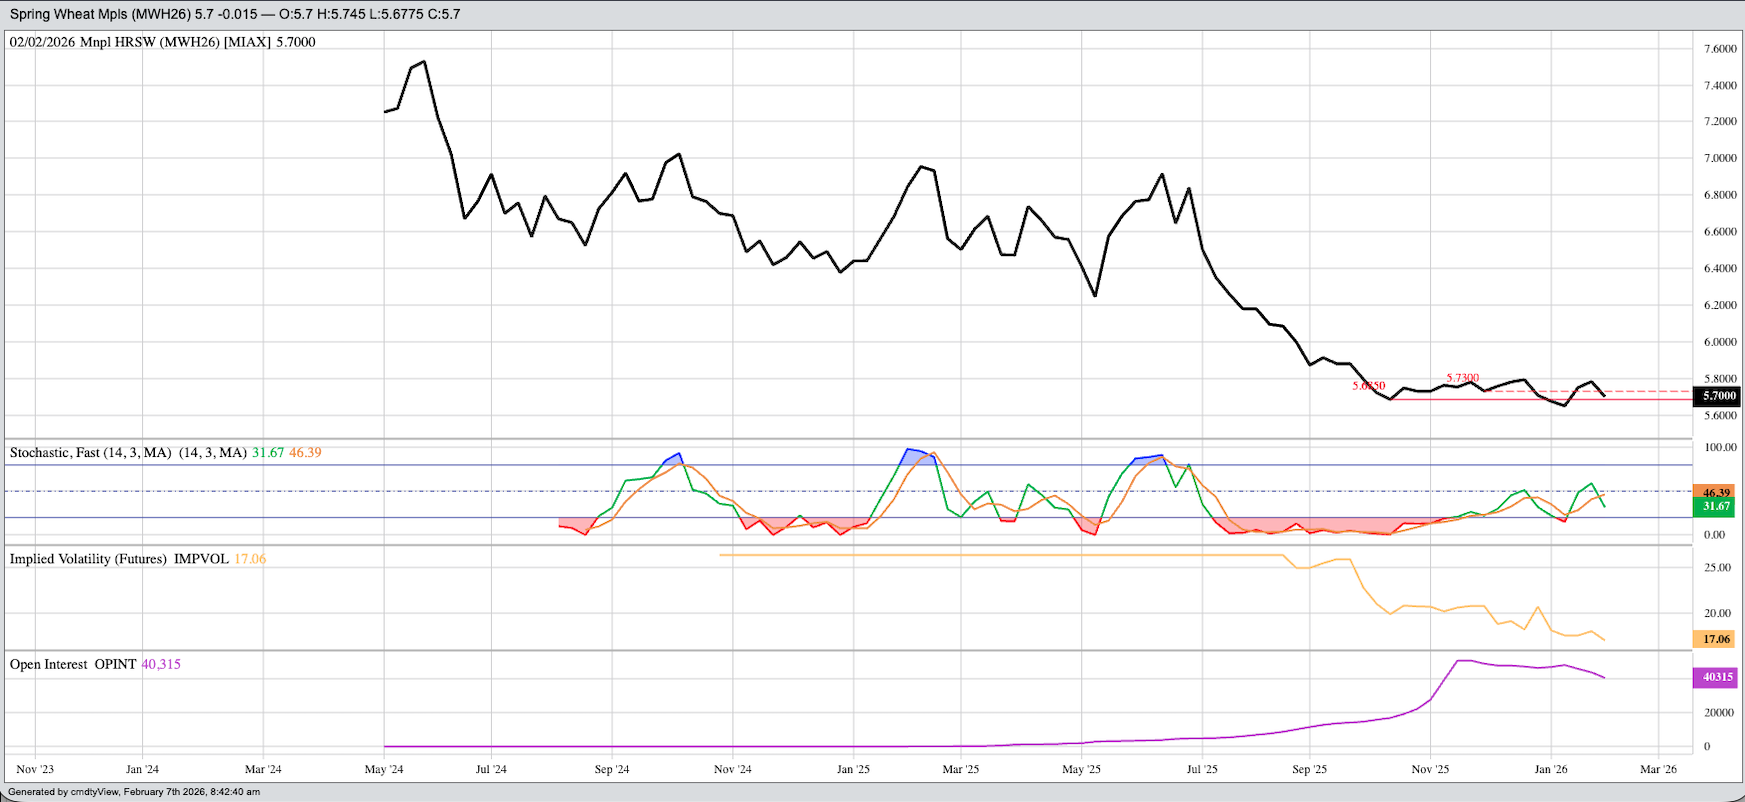This screenshot has width=1745, height=802.
Task: Click the red 5.6850 support level label
Action: 1369,386
